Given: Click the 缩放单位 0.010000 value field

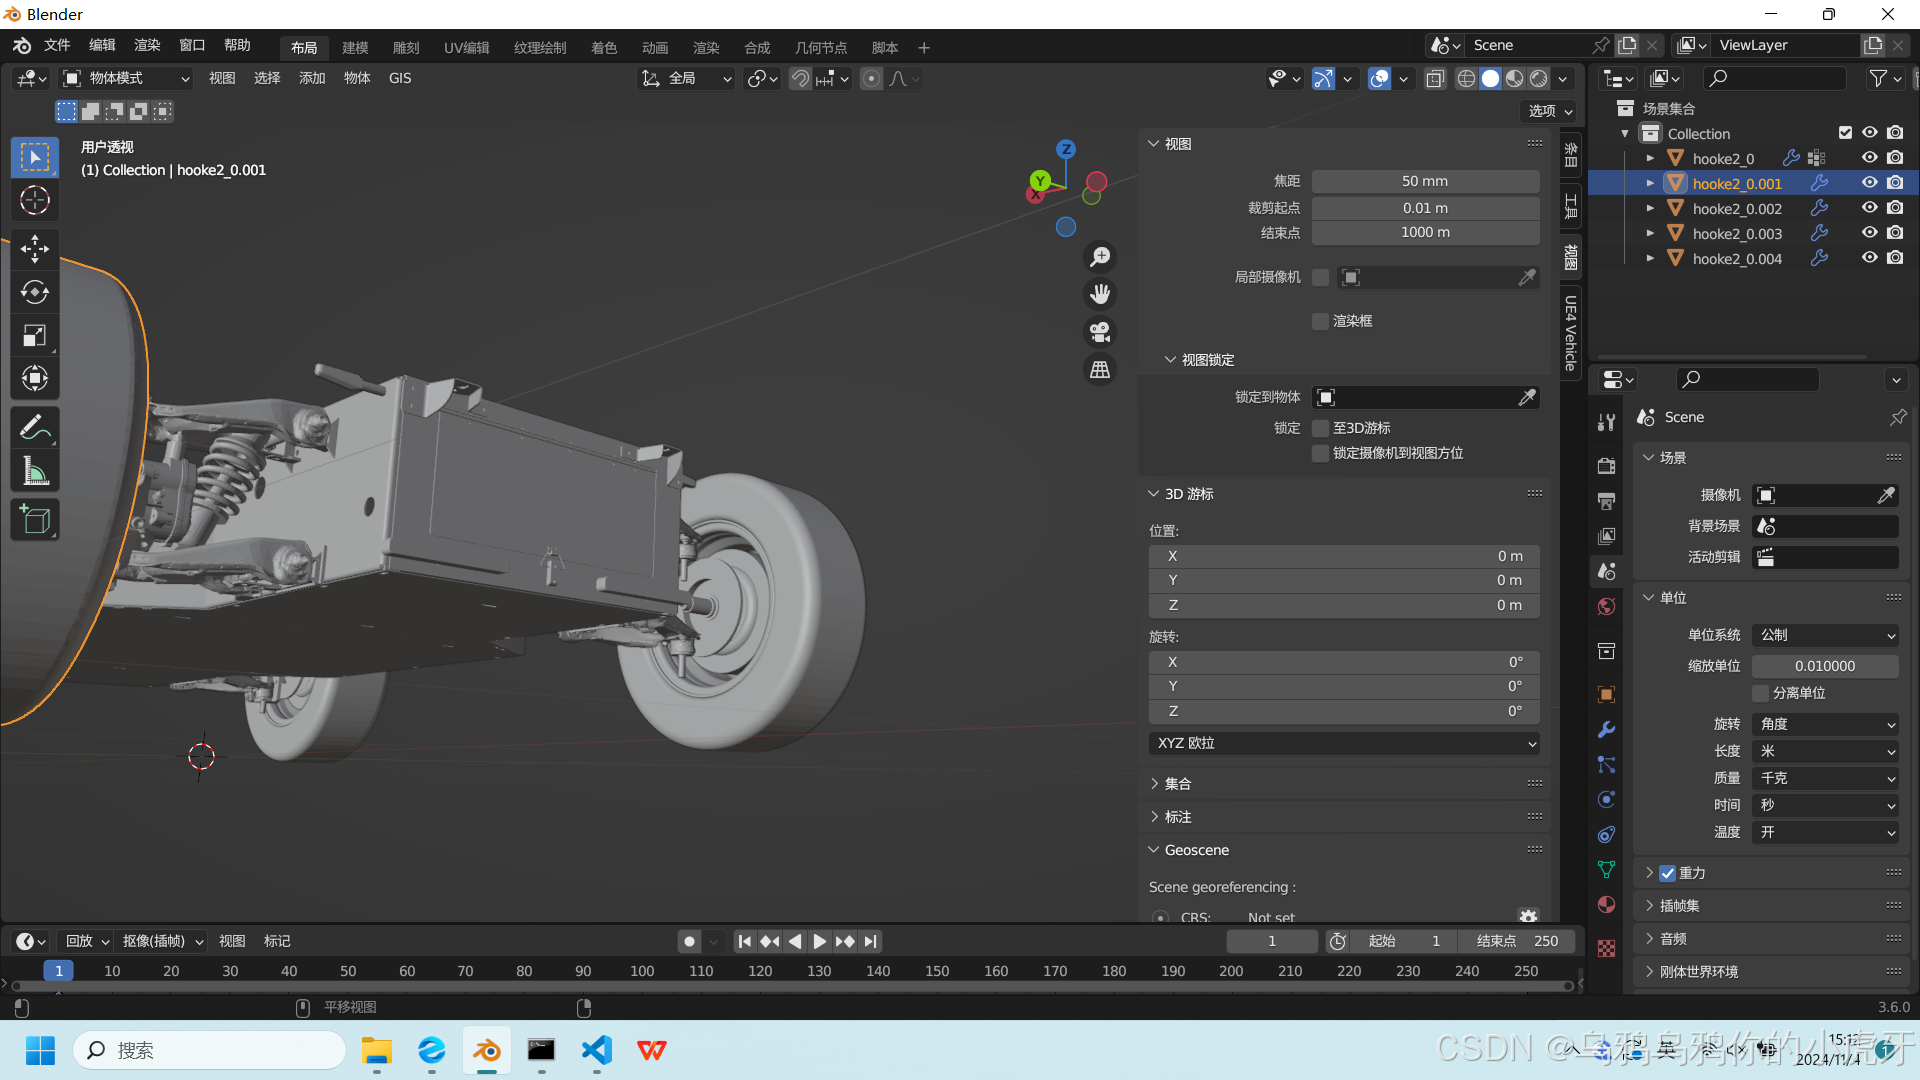Looking at the screenshot, I should pos(1824,666).
